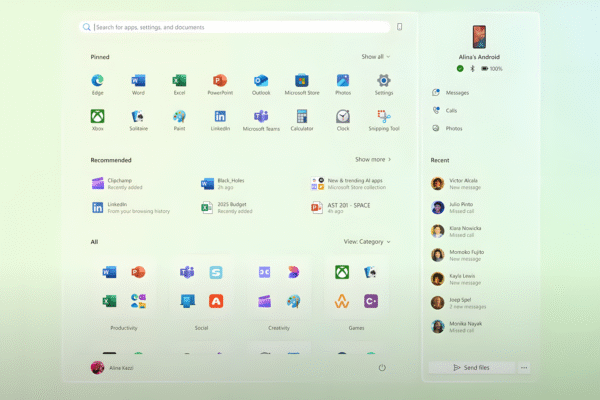
Task: Open the Alina Kazzi user account
Action: 112,368
